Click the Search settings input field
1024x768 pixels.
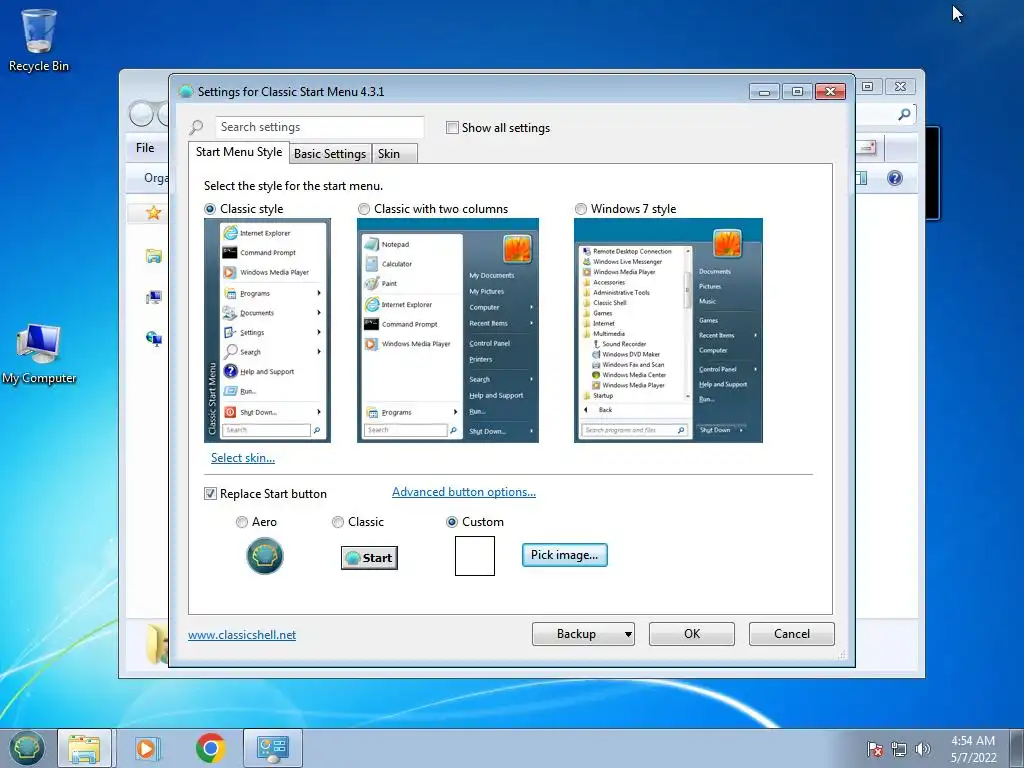(319, 127)
